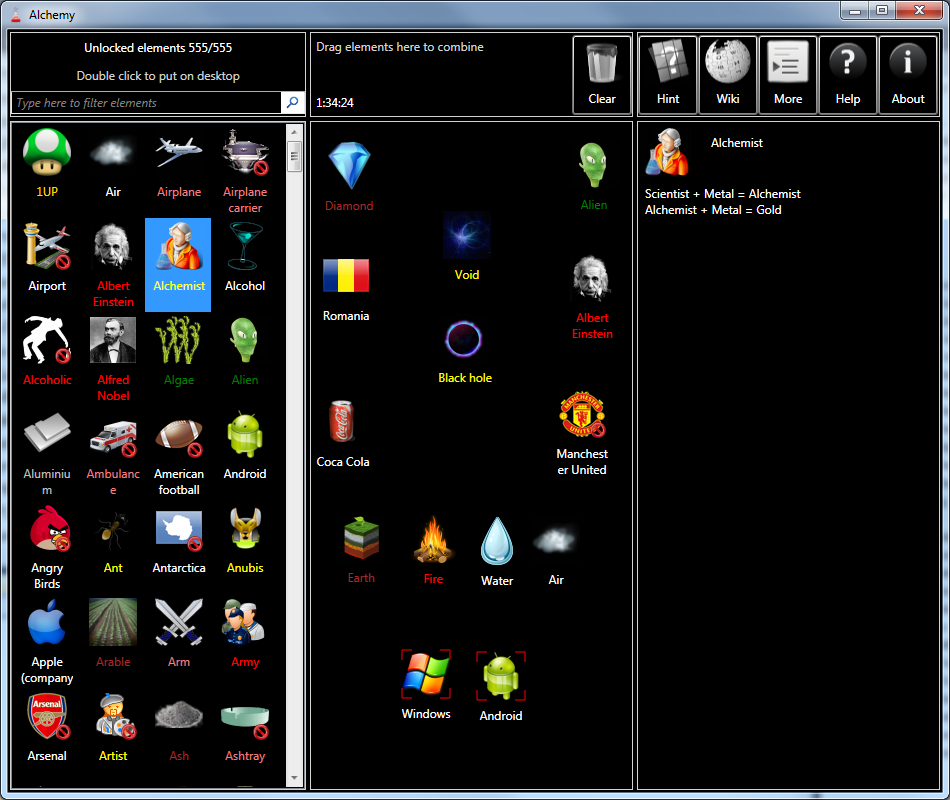This screenshot has width=950, height=800.
Task: Click the Help question mark button
Action: [848, 75]
